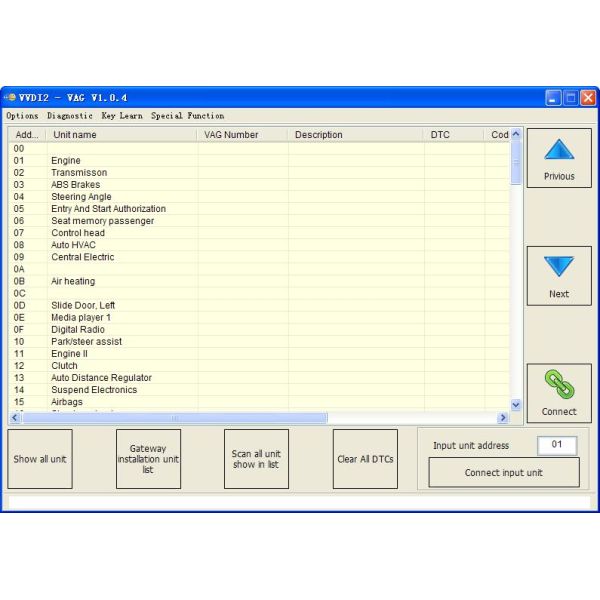This screenshot has width=600, height=600.
Task: Open the Key Learn menu
Action: (122, 116)
